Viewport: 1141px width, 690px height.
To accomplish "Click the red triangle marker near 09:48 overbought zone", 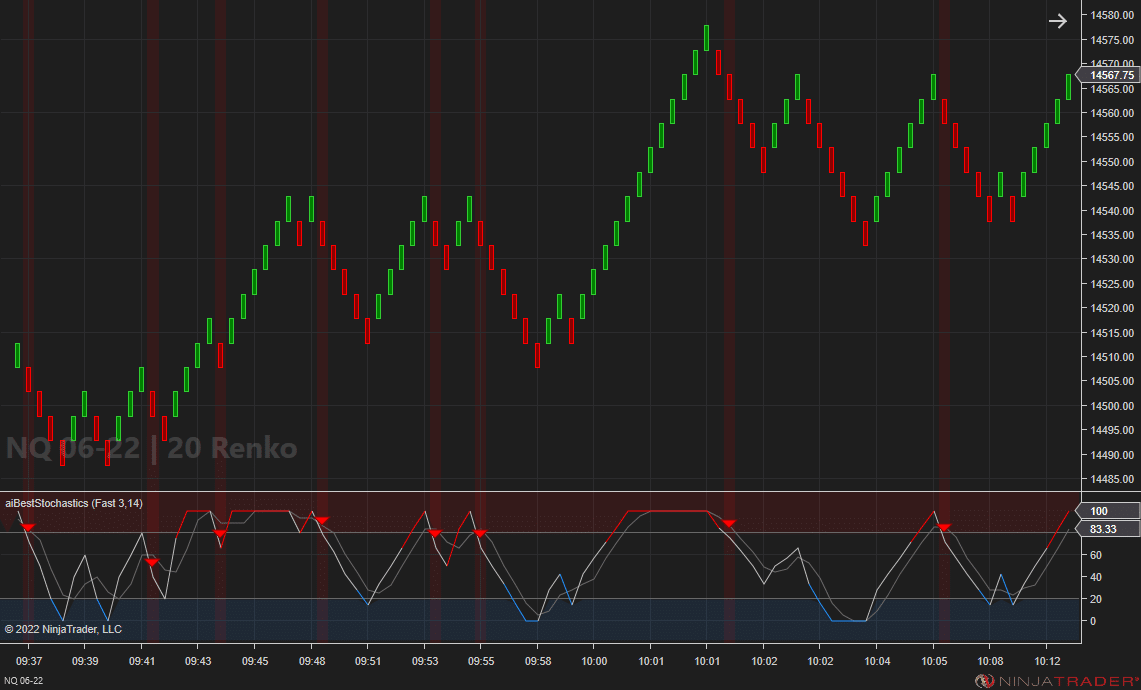I will coord(320,520).
